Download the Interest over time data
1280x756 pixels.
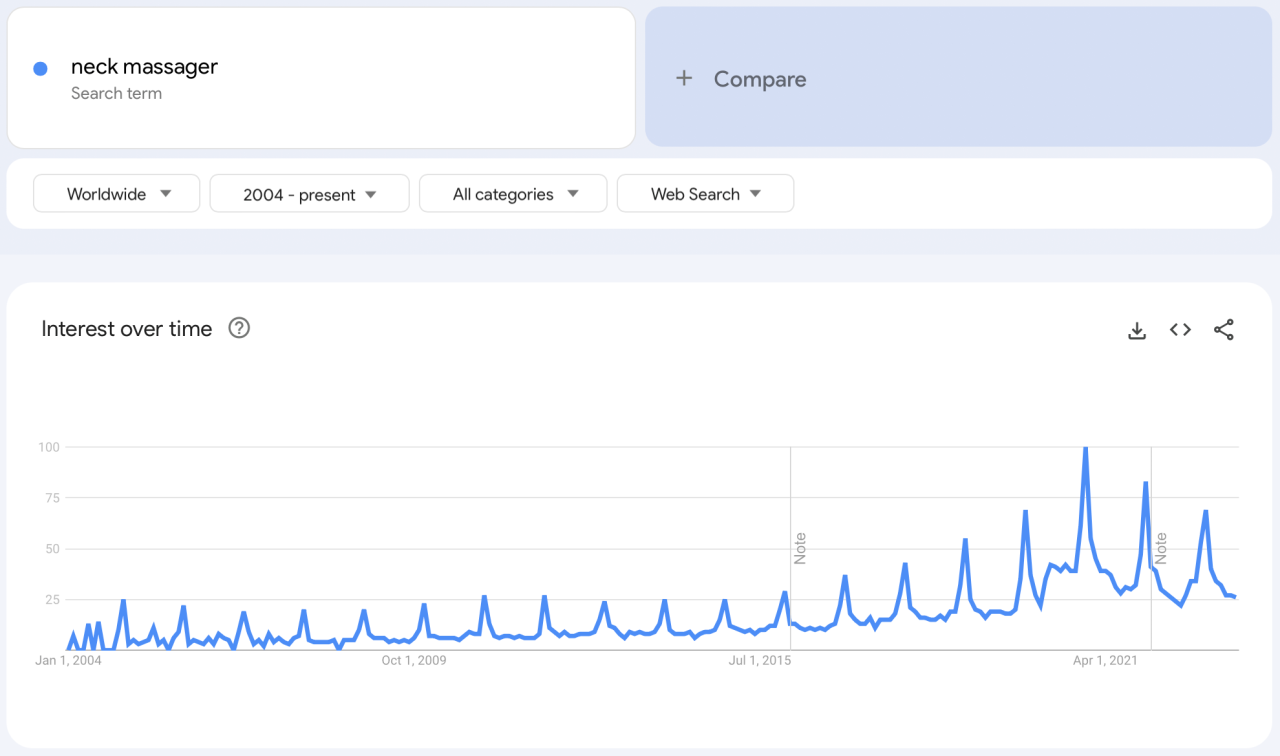pyautogui.click(x=1137, y=329)
